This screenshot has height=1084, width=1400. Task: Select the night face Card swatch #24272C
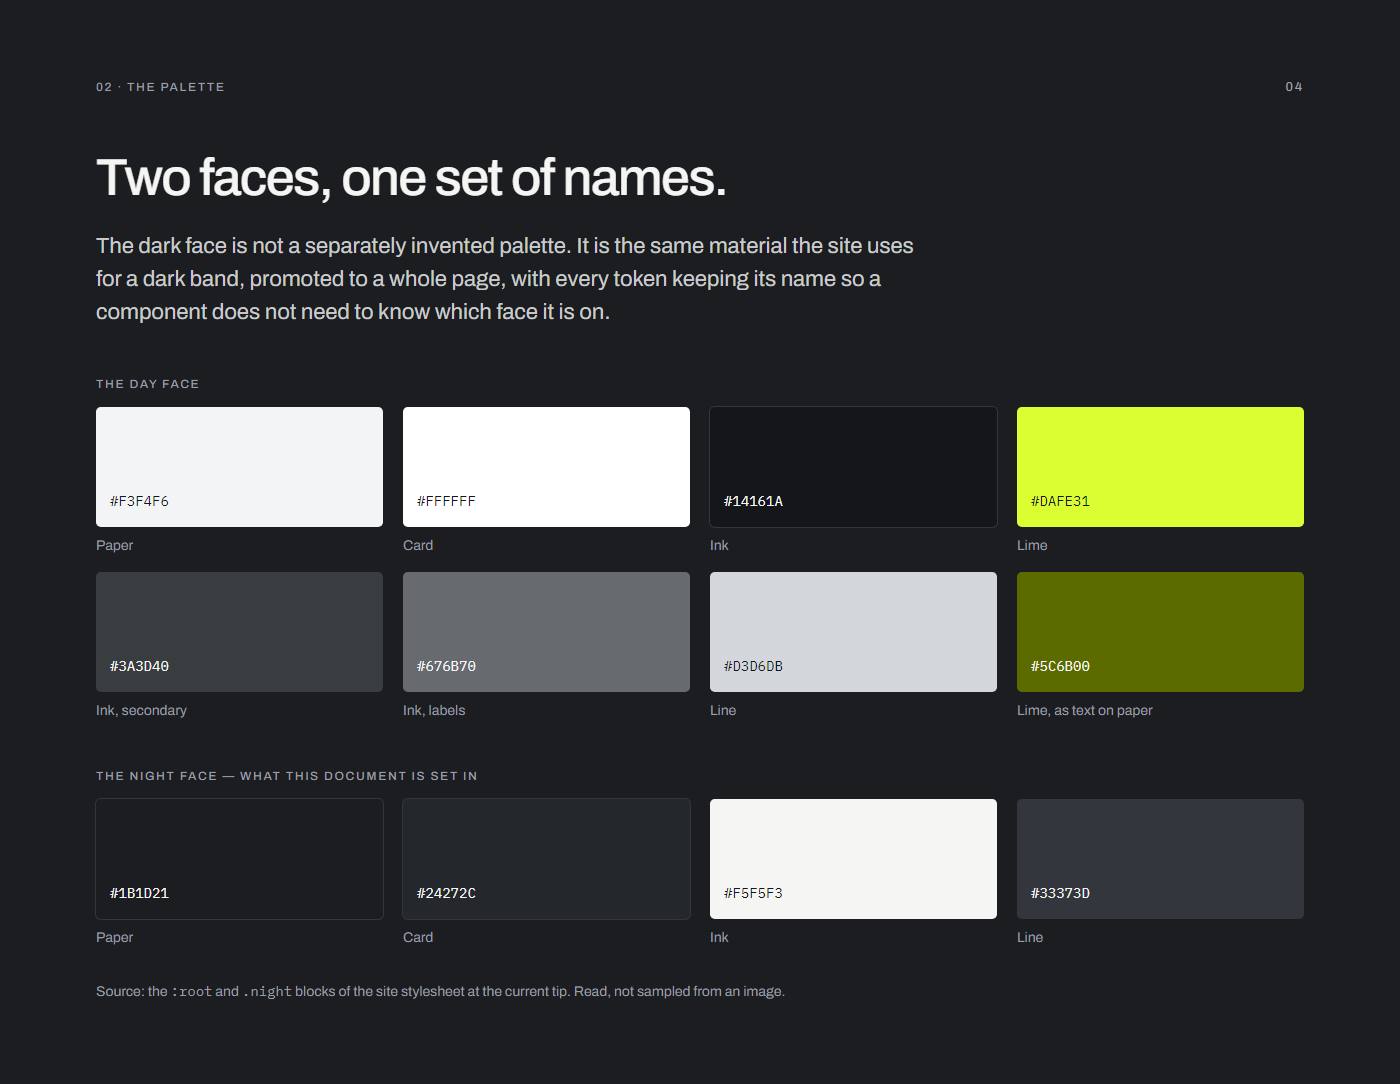[546, 859]
